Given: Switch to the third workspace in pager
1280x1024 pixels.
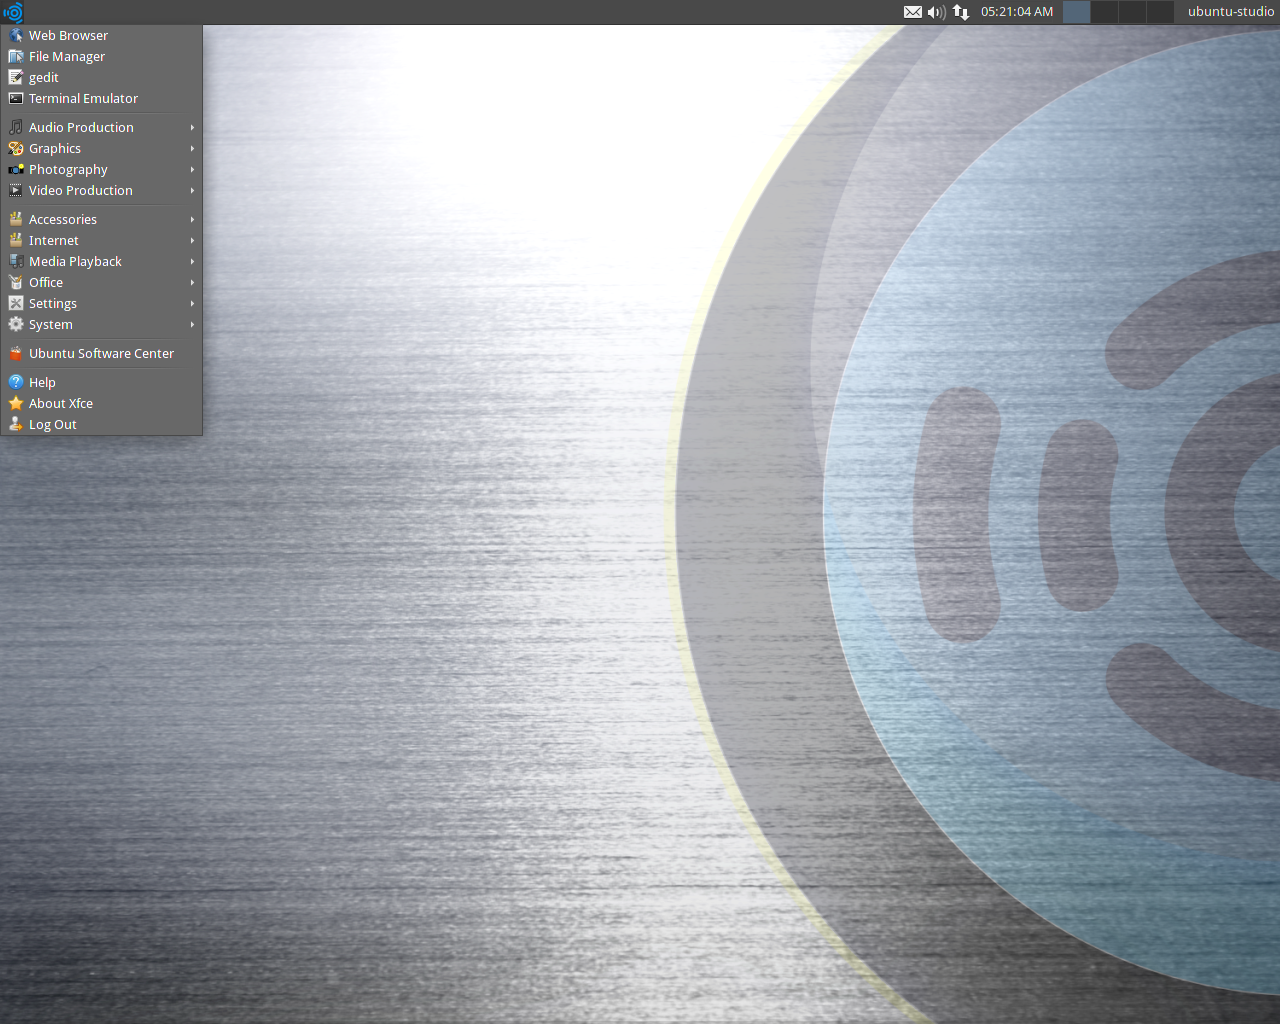Looking at the screenshot, I should tap(1132, 12).
